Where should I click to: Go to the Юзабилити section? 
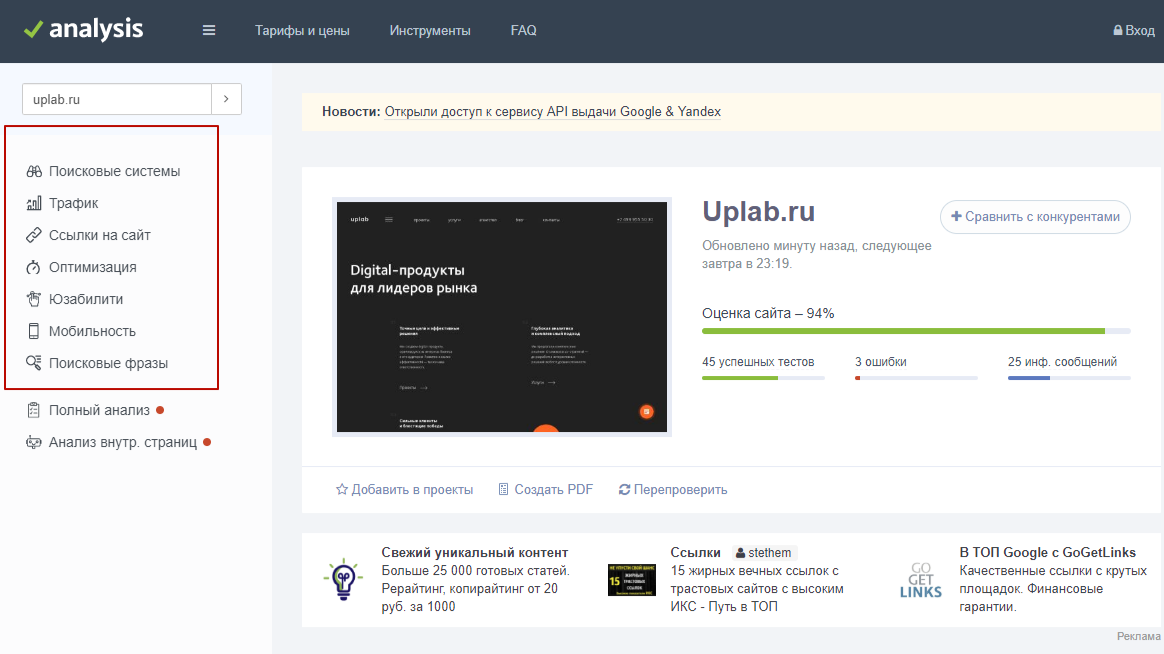pyautogui.click(x=86, y=299)
